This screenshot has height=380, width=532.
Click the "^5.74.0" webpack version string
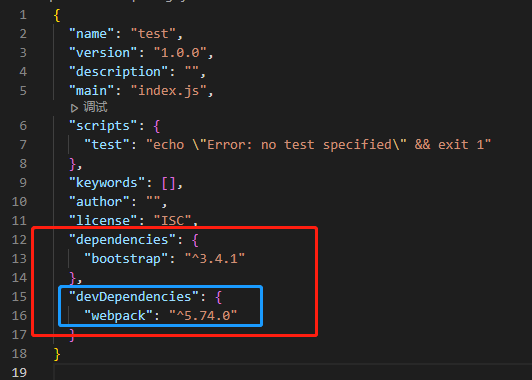tap(203, 316)
